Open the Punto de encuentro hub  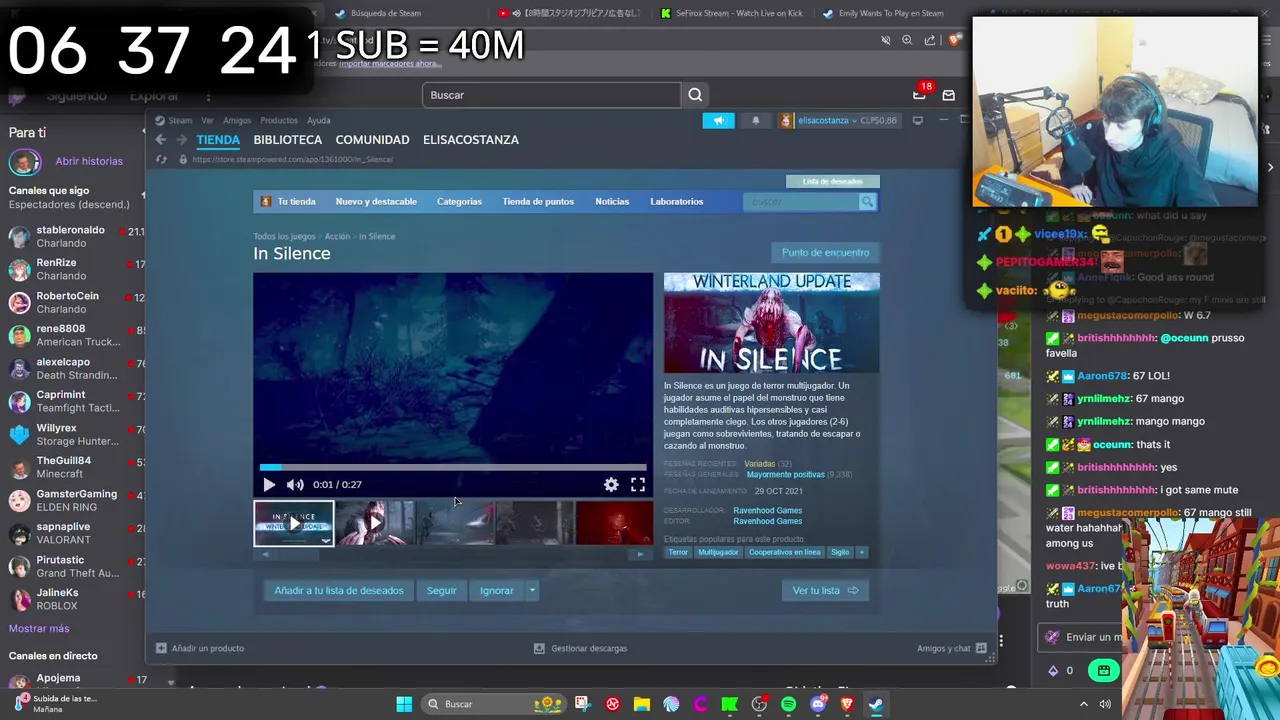(825, 253)
